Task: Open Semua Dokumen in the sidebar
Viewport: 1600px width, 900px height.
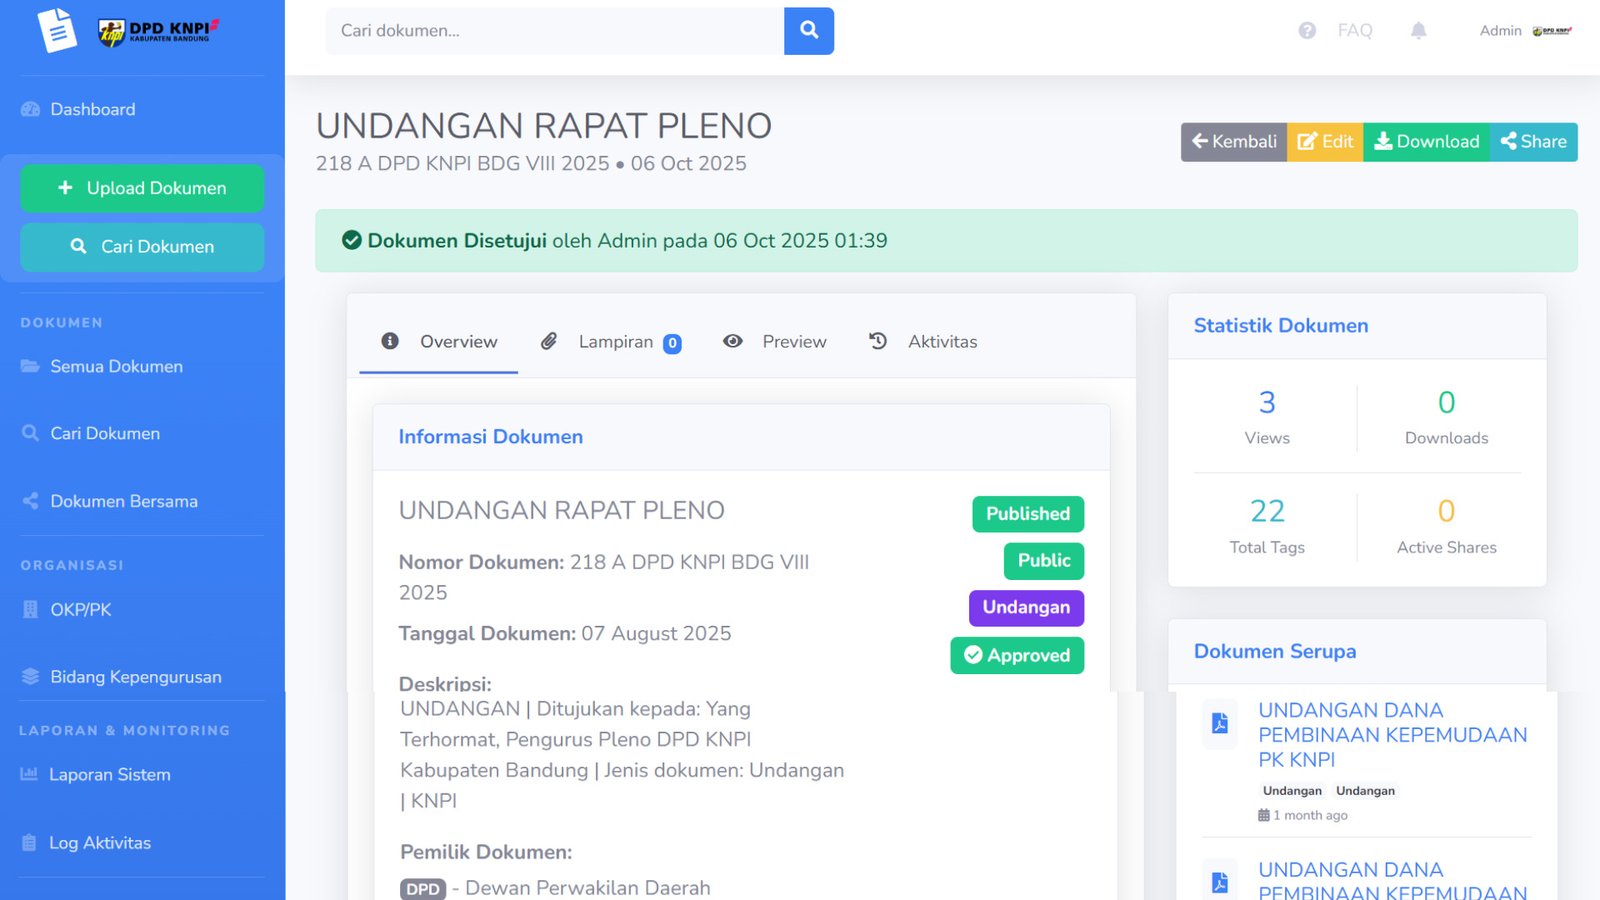Action: tap(115, 366)
